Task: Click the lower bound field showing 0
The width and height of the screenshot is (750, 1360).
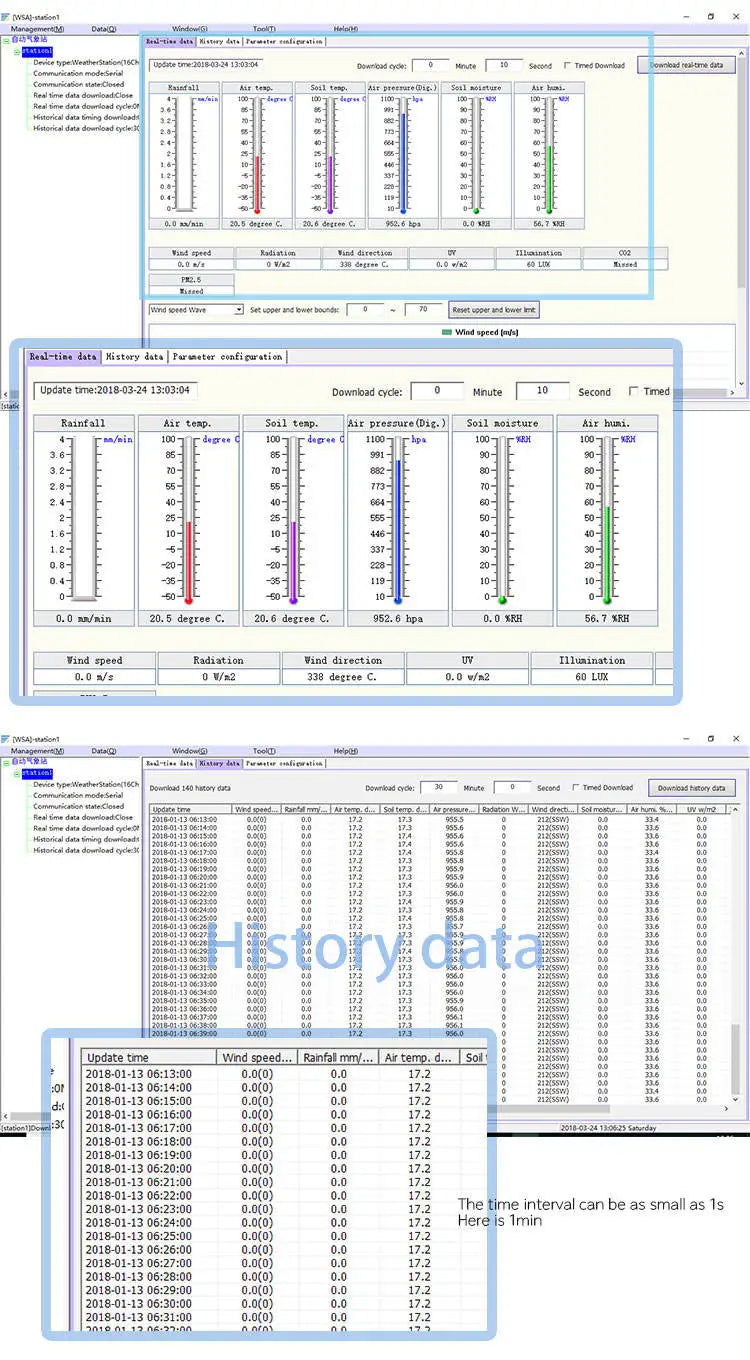Action: click(365, 310)
